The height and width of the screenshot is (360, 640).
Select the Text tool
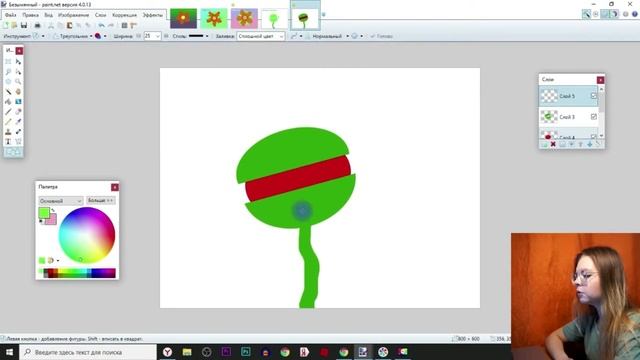click(x=8, y=142)
